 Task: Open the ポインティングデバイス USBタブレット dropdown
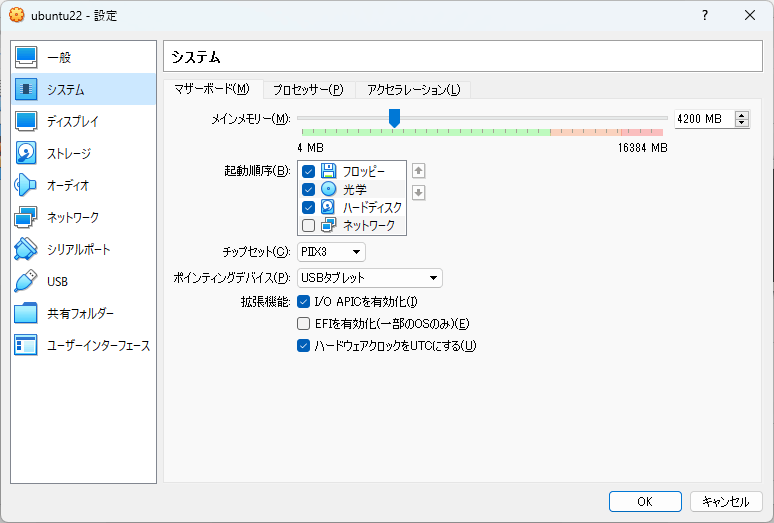coord(370,278)
